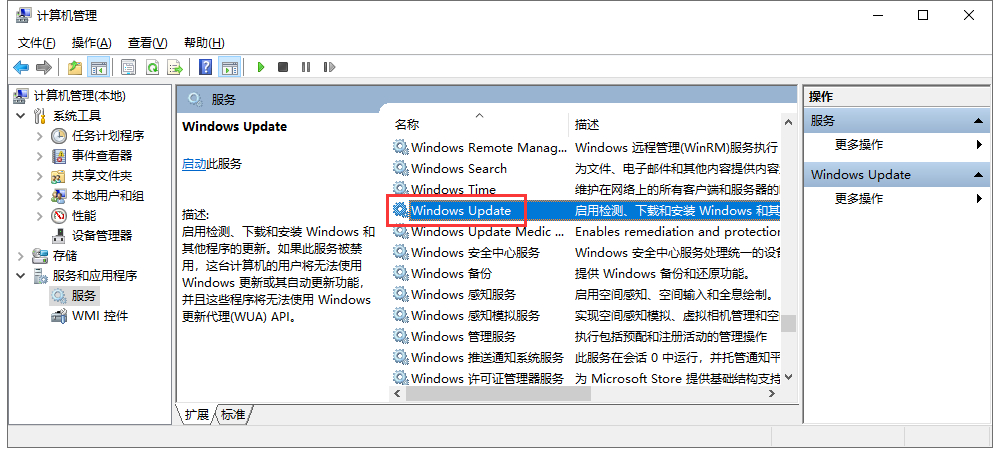
Task: Pause the service with the pause icon
Action: [306, 67]
